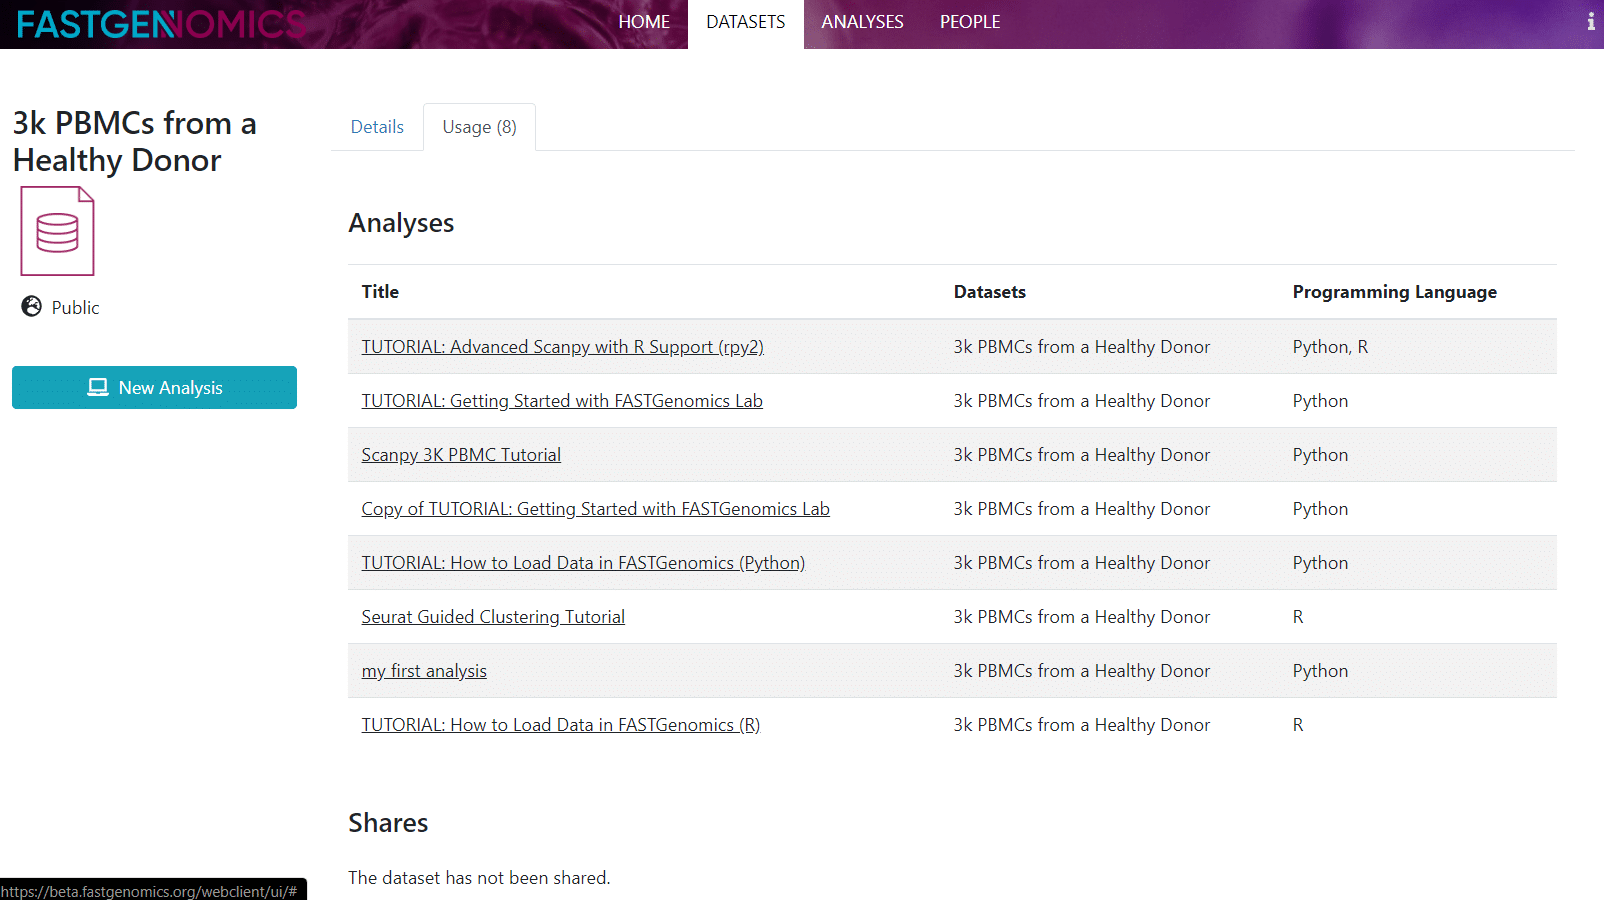The image size is (1604, 900).
Task: Click Python cell in Scanpy 3K PBMC row
Action: point(1320,455)
